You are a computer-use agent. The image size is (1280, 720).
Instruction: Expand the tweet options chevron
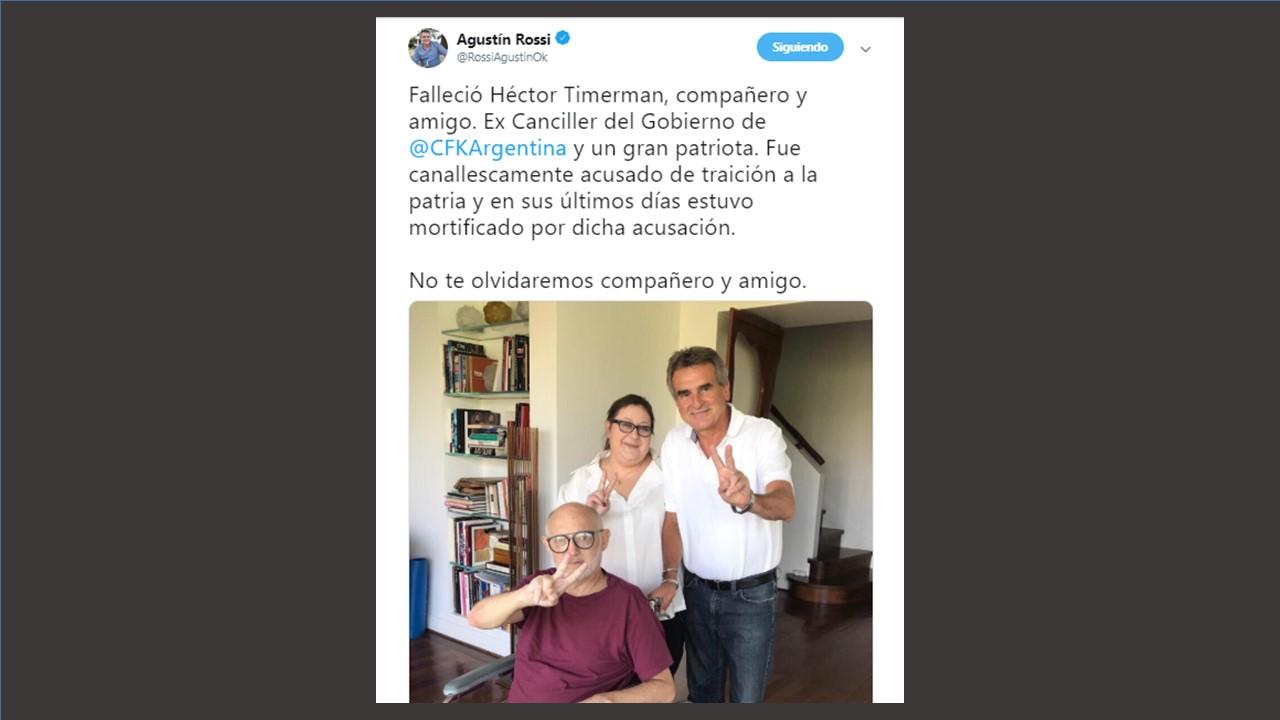865,49
